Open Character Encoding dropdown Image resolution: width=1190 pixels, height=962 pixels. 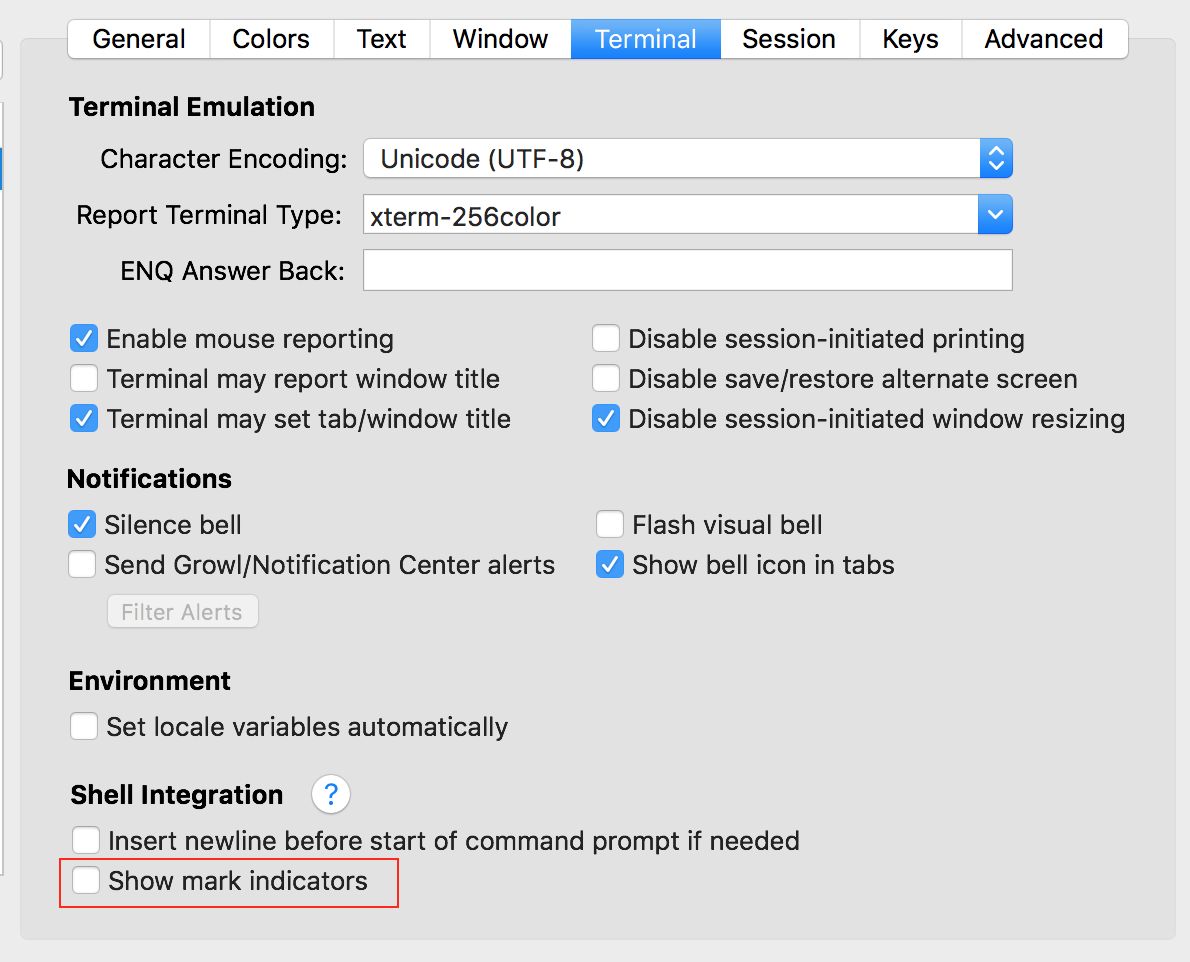point(688,158)
